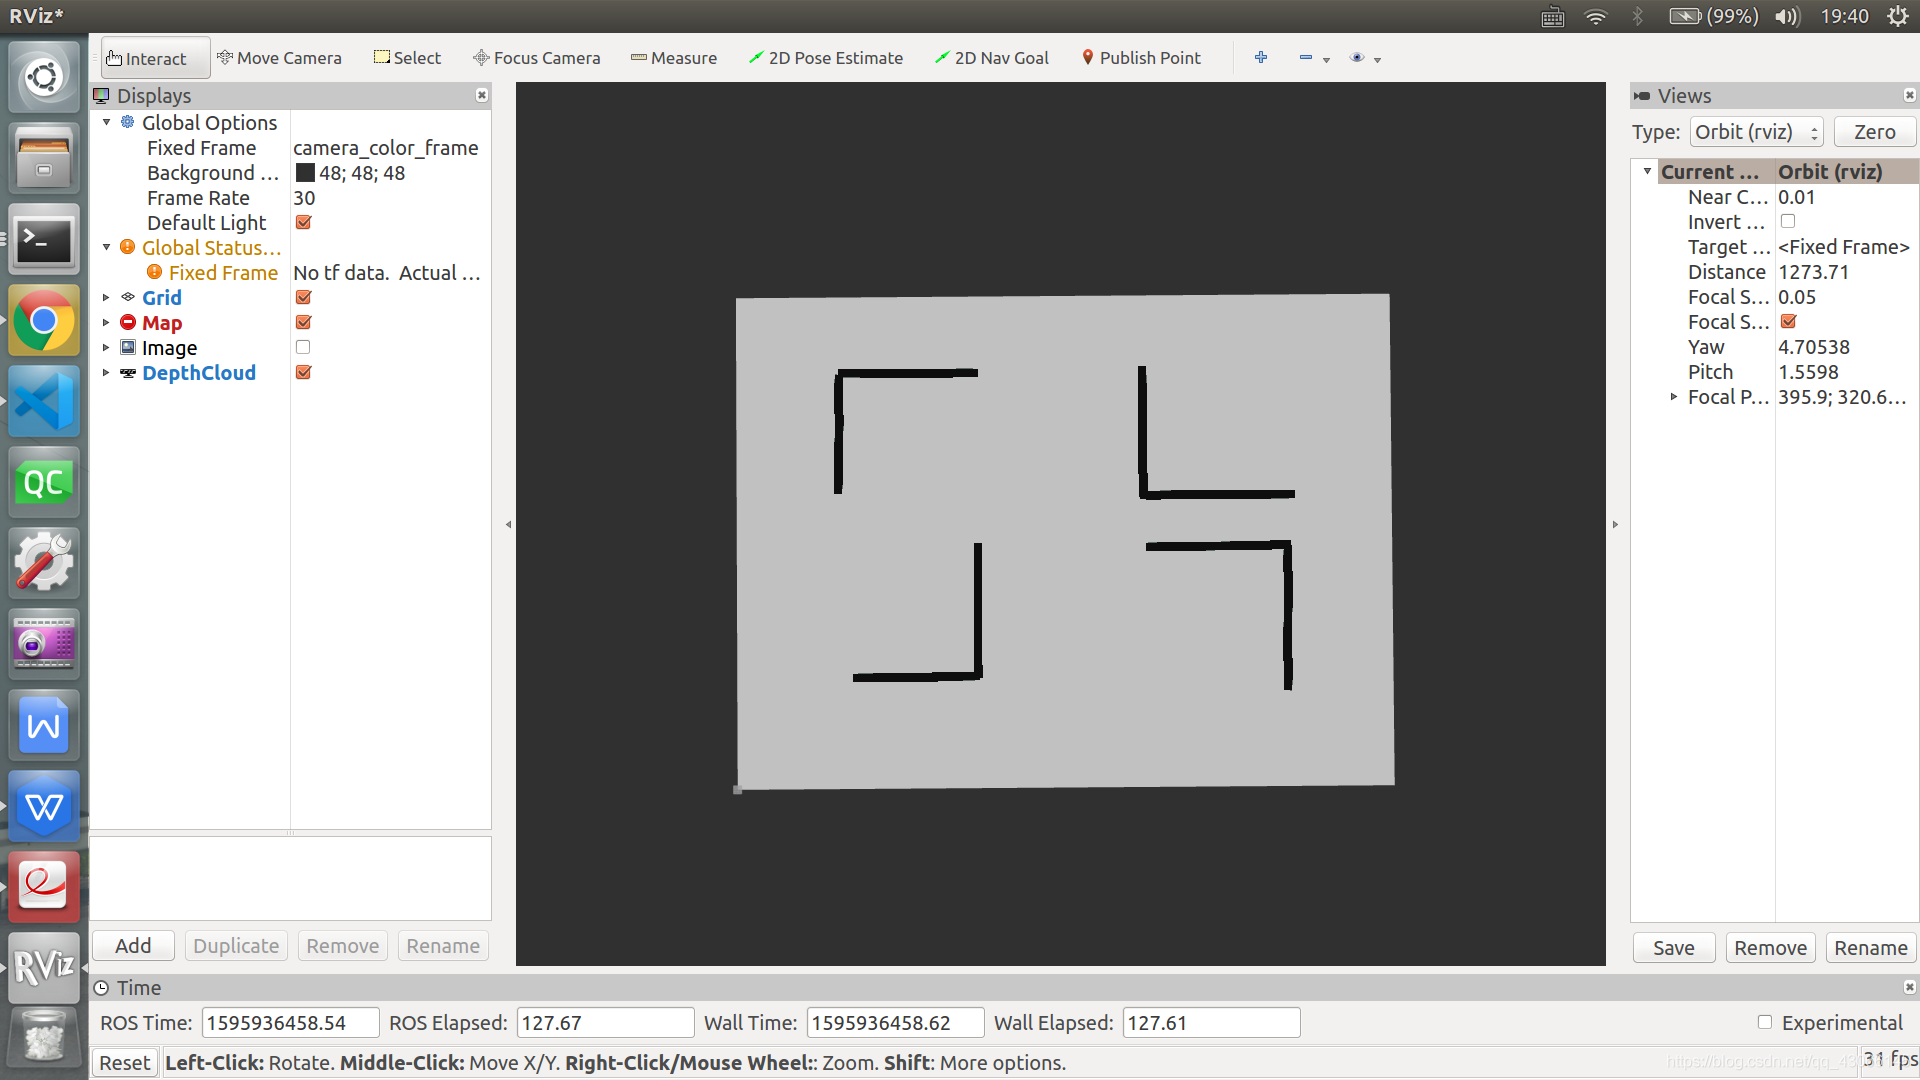
Task: Click the Background color swatch
Action: (305, 173)
